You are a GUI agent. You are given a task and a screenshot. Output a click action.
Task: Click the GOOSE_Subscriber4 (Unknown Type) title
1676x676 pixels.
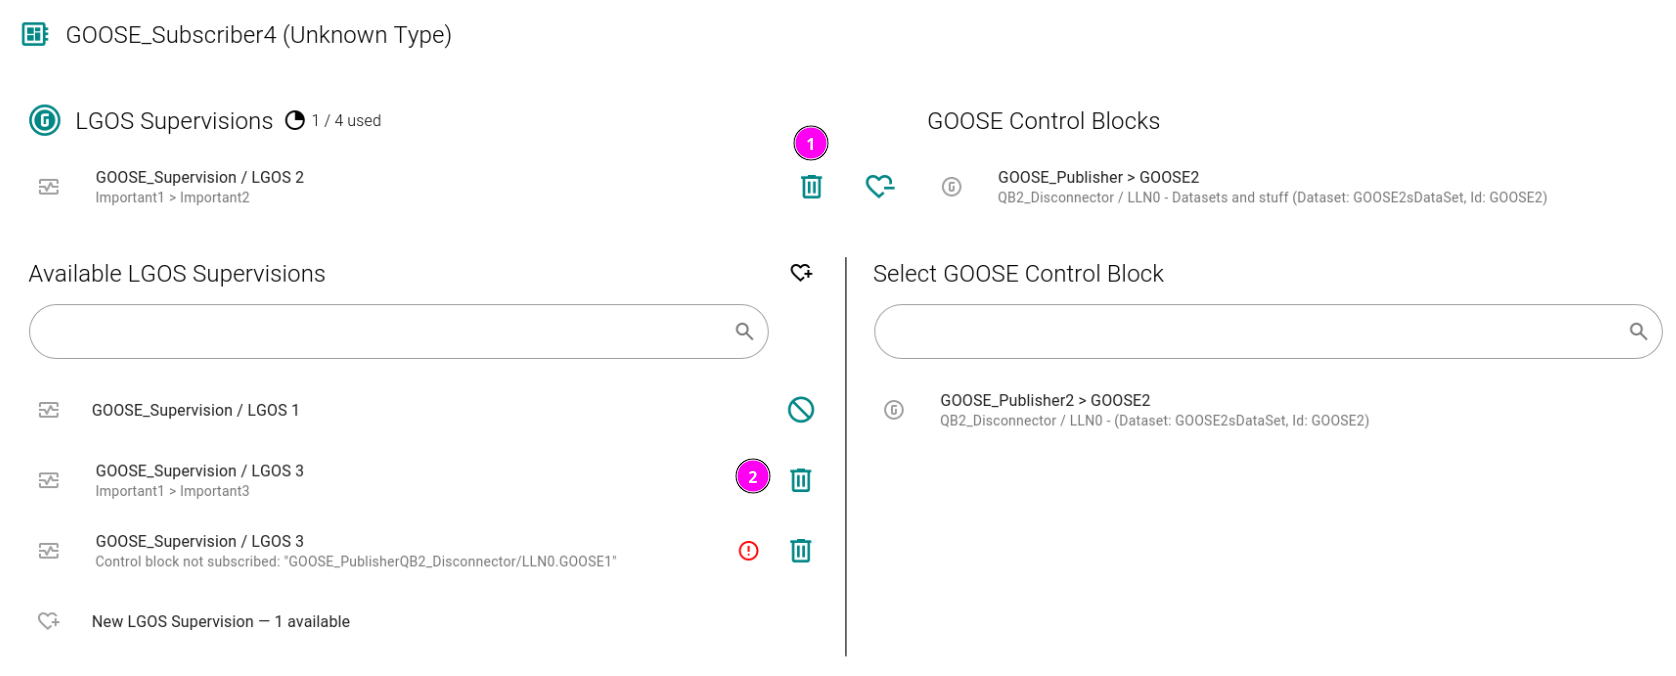coord(259,35)
